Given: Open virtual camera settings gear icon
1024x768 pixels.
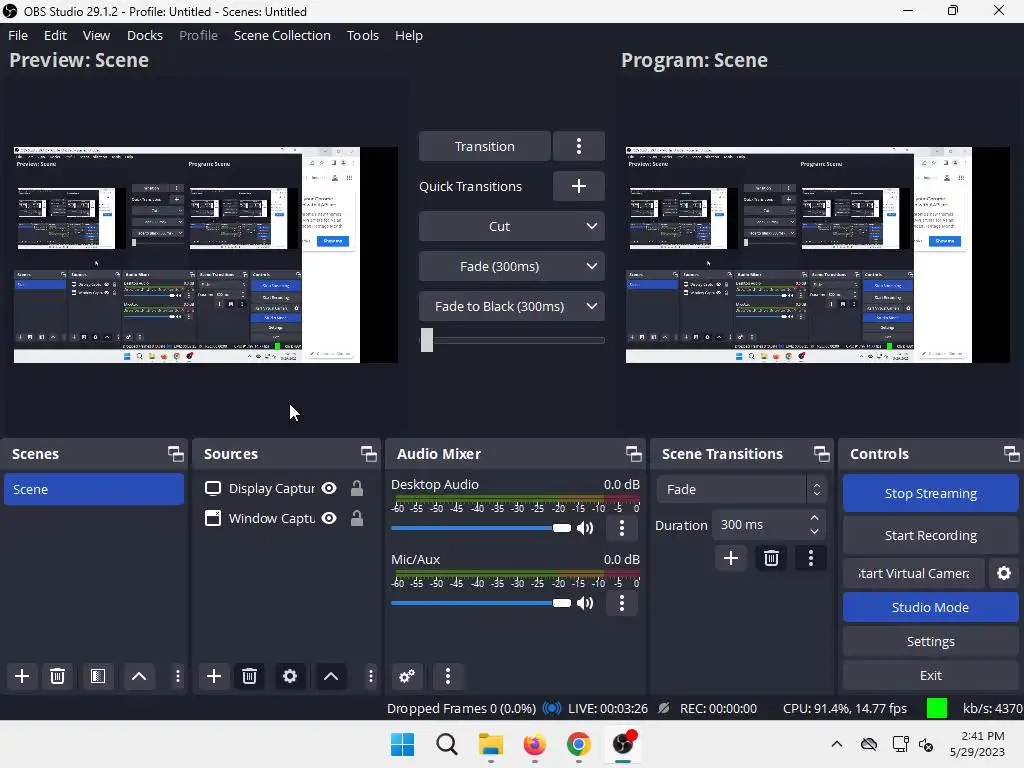Looking at the screenshot, I should click(x=1004, y=573).
